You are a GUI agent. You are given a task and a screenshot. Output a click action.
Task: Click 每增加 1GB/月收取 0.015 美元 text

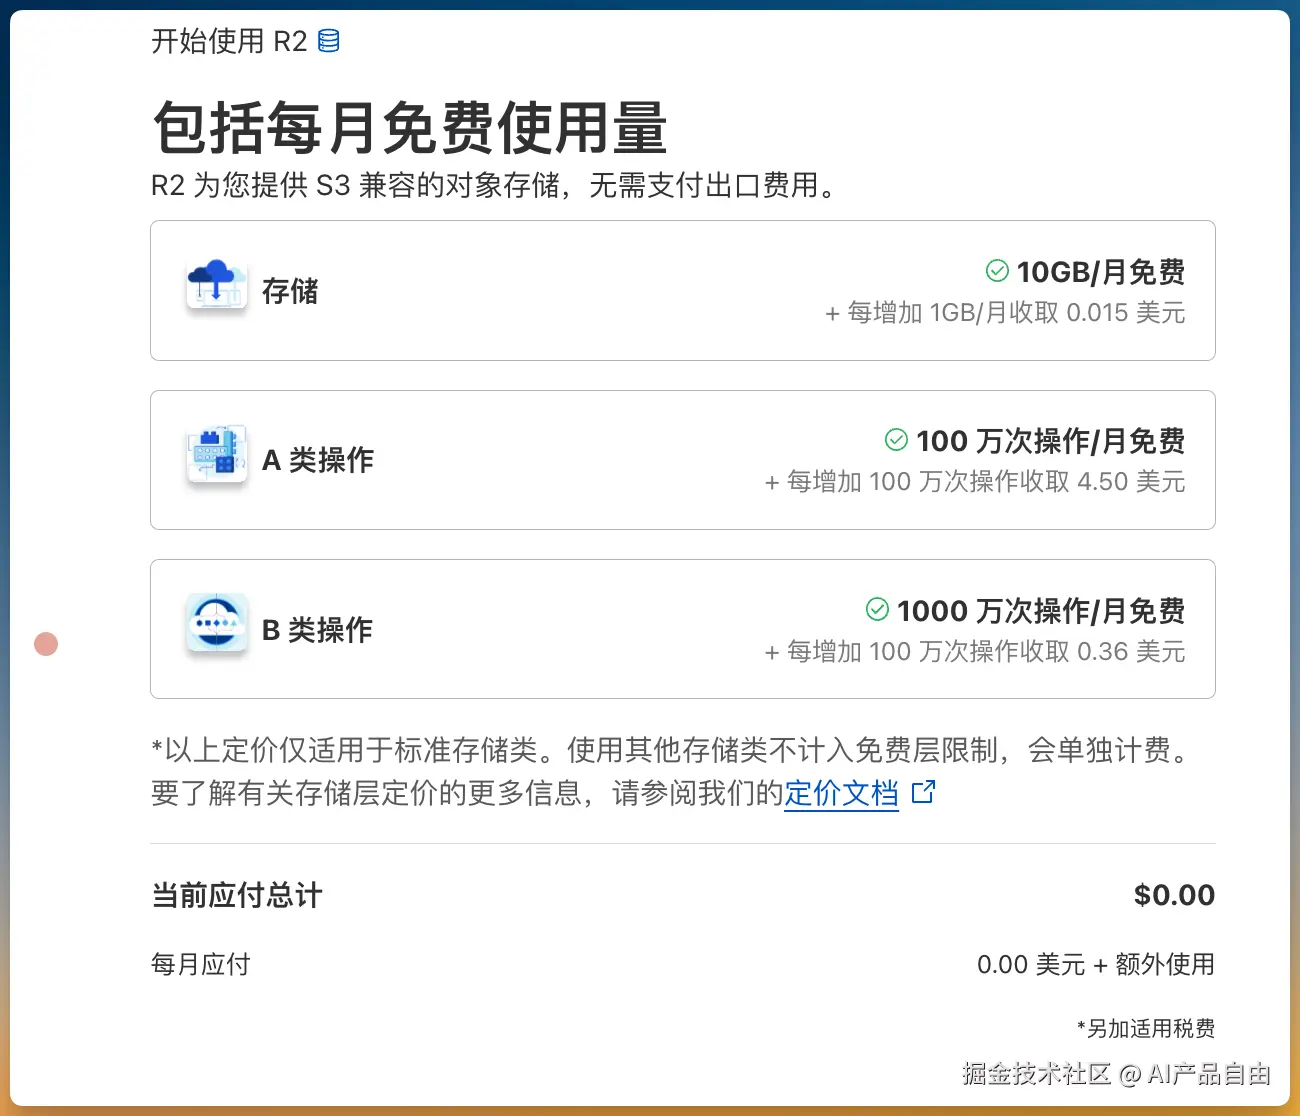pos(1005,313)
